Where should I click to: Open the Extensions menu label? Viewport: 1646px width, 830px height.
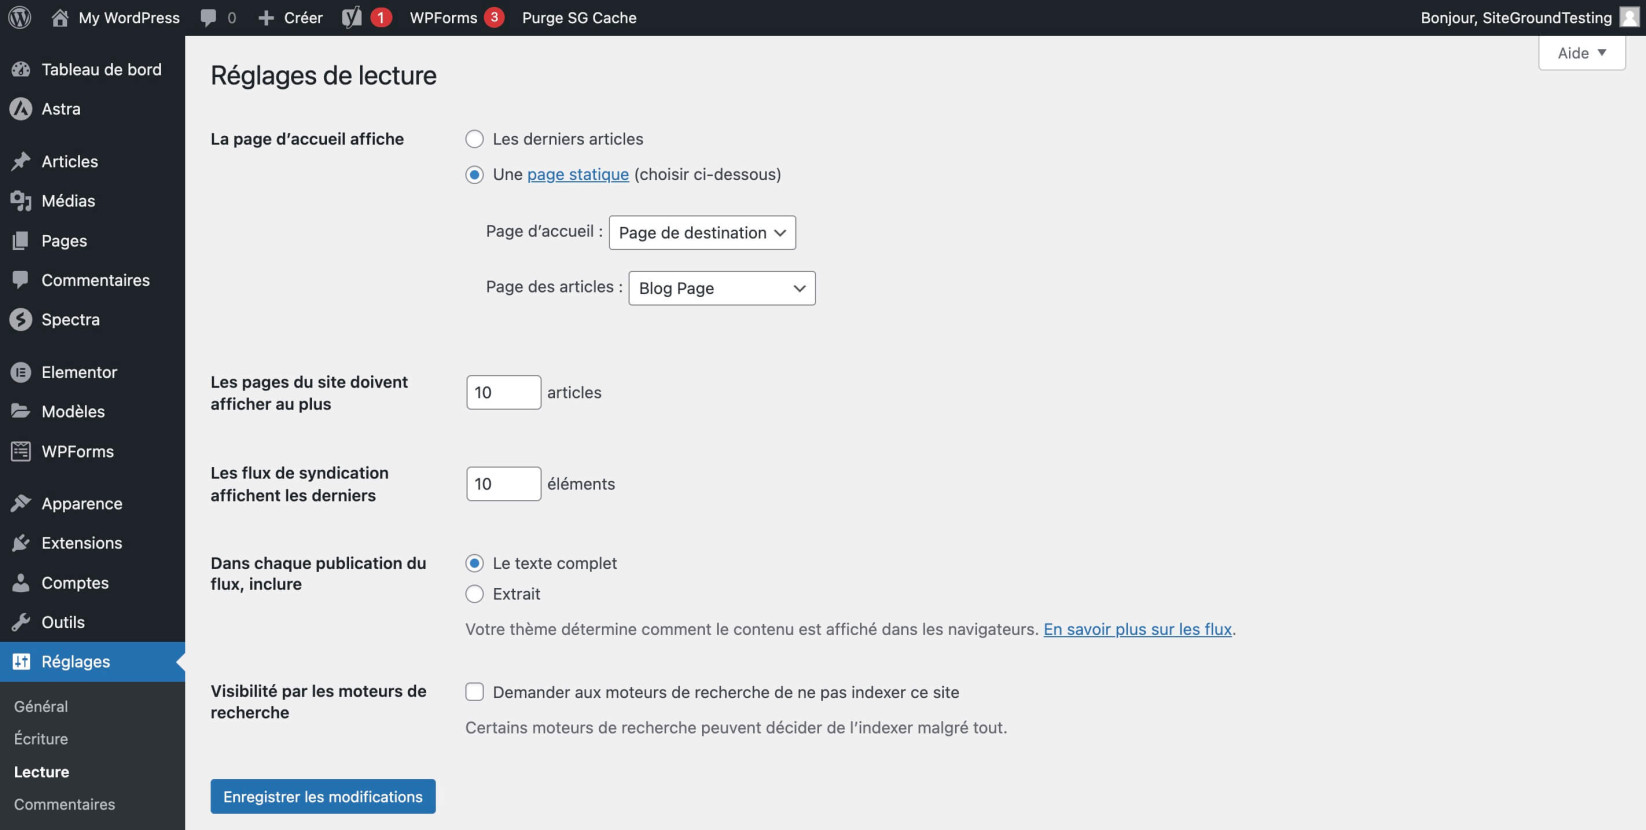pos(82,543)
